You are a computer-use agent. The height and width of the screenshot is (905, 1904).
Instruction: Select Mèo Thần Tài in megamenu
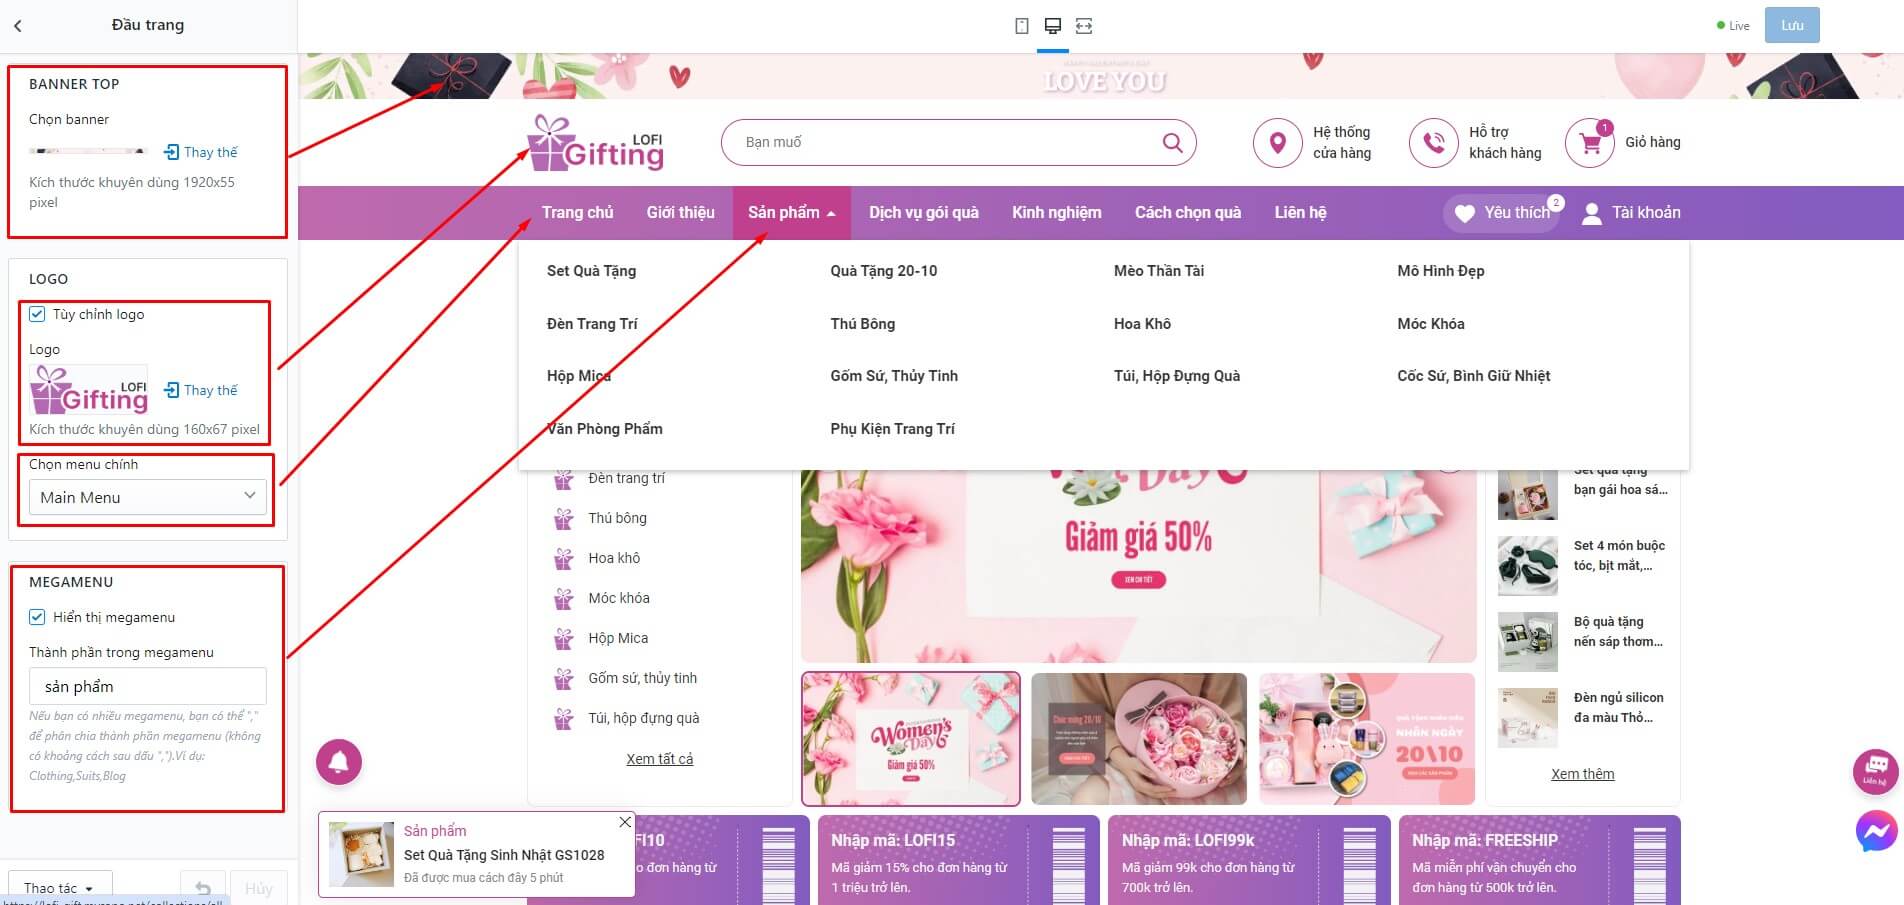pos(1159,271)
